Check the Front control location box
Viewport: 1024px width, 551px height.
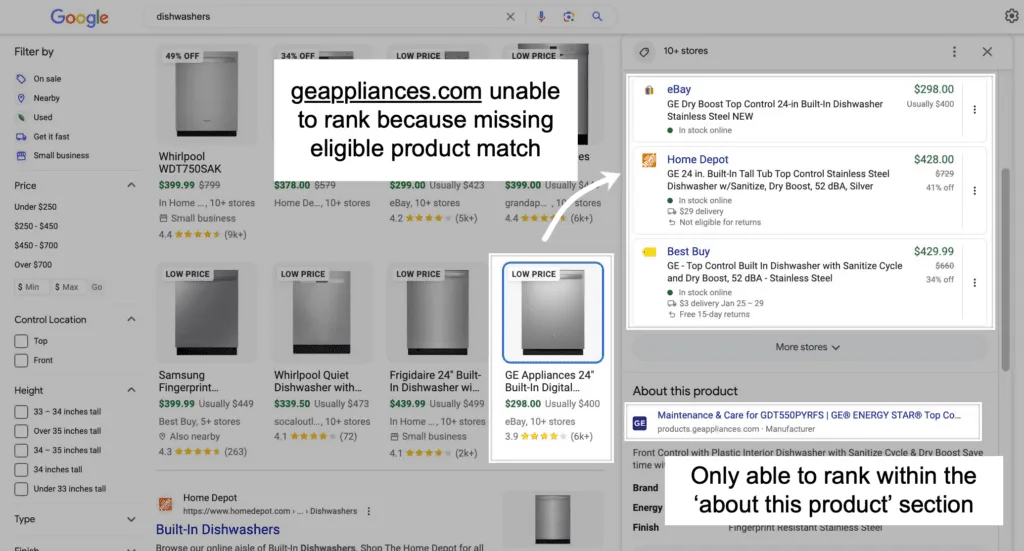[21, 360]
